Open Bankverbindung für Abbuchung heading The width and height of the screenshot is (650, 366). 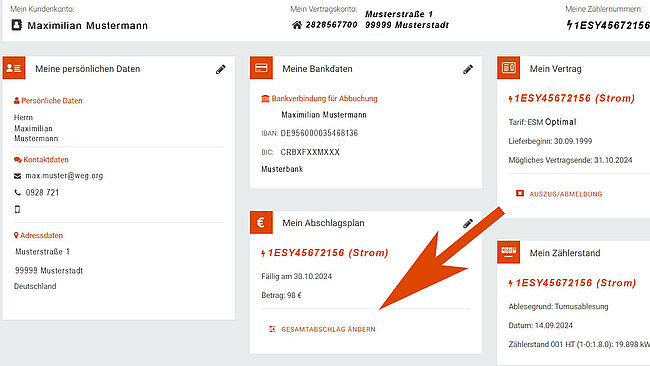pos(325,99)
